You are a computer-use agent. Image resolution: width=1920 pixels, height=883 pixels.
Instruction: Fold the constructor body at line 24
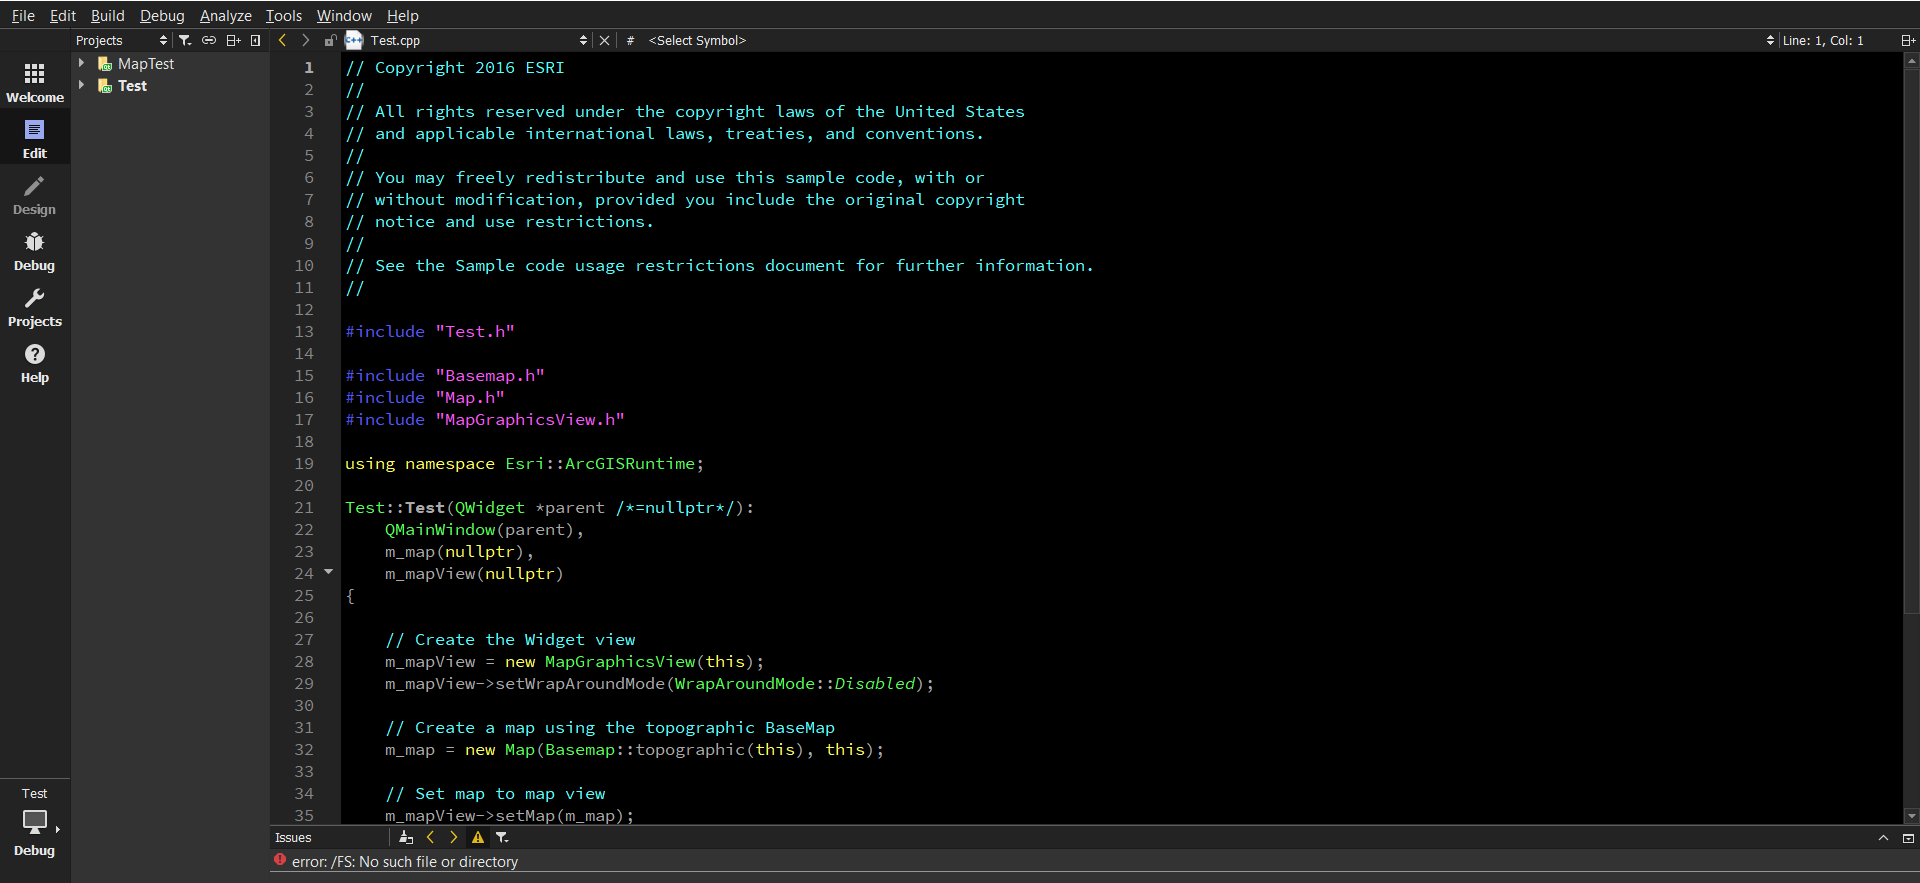[x=328, y=572]
